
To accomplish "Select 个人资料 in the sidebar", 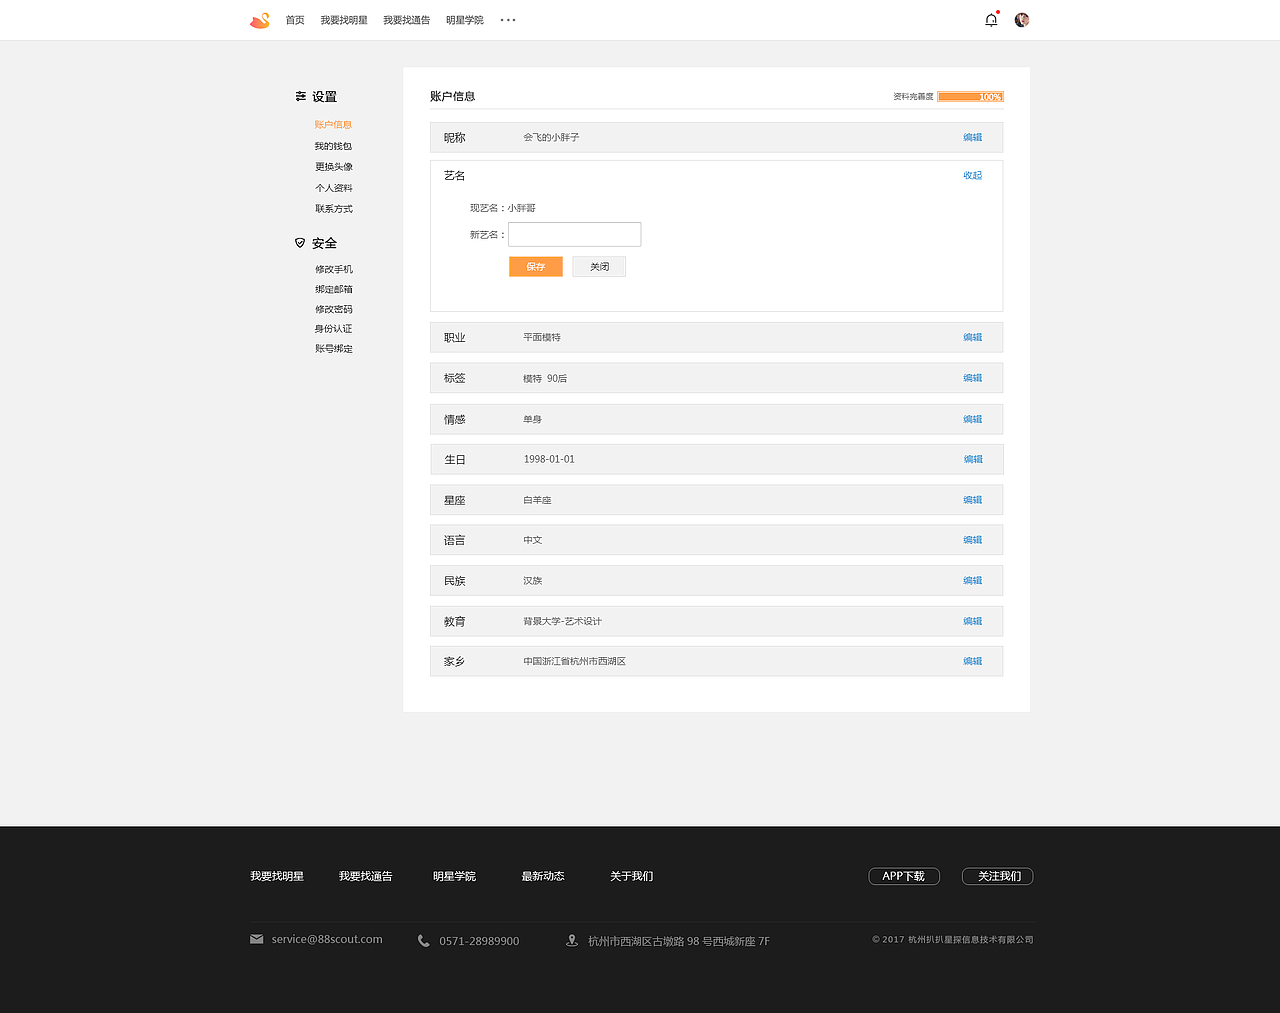I will click(334, 188).
